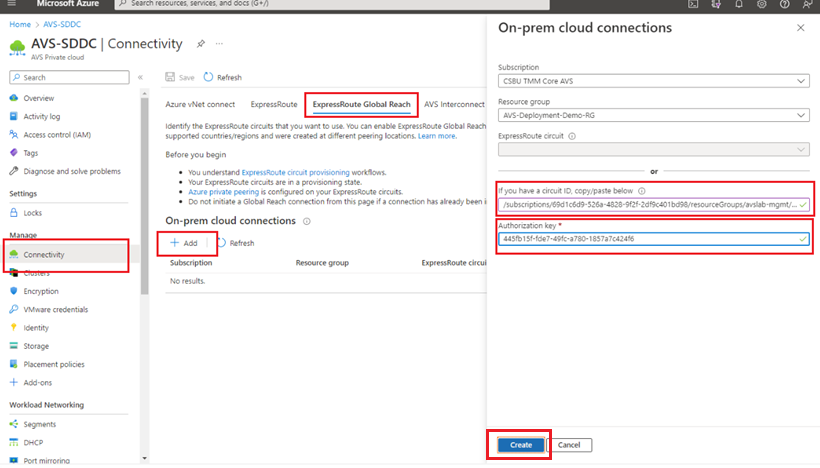
Task: Click the sidebar scrollbar down arrow
Action: (144, 459)
